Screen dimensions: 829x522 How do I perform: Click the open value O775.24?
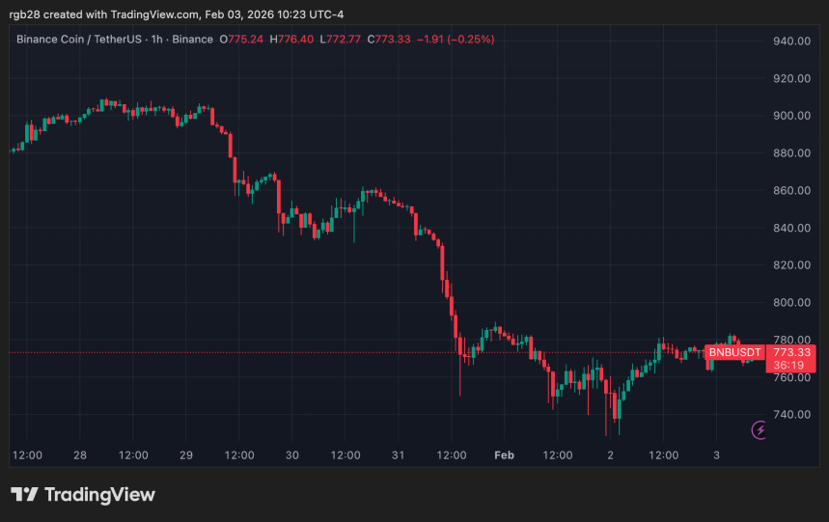coord(241,39)
